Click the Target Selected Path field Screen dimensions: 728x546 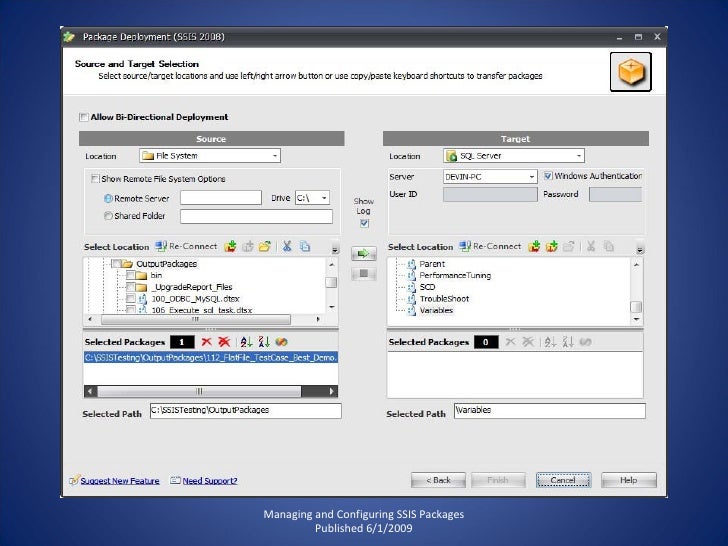click(550, 410)
